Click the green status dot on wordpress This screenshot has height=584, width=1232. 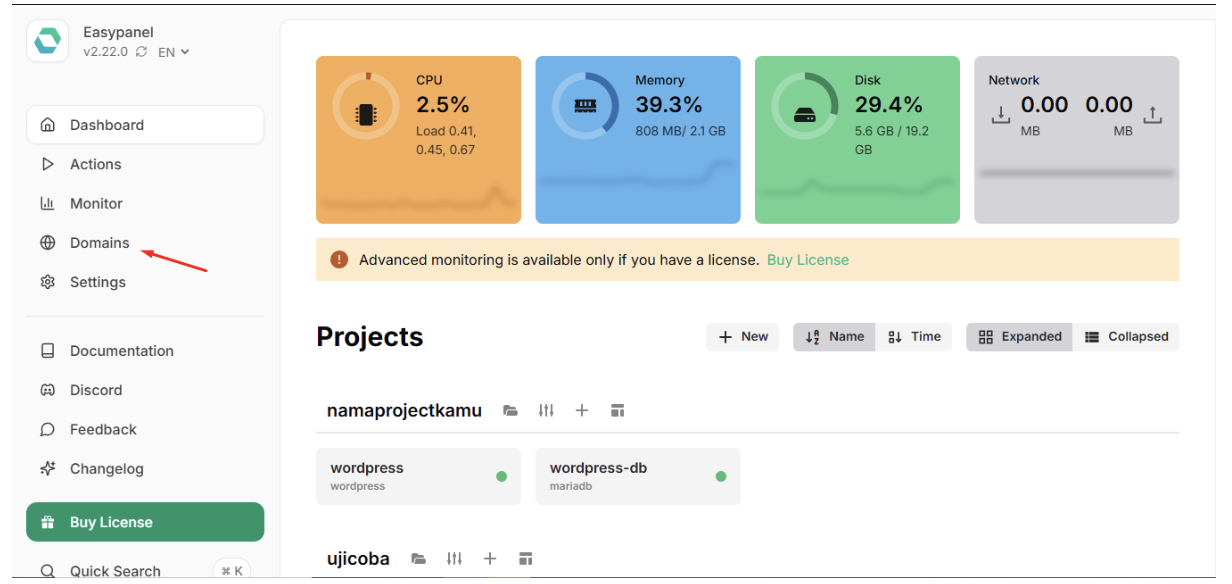pos(501,476)
